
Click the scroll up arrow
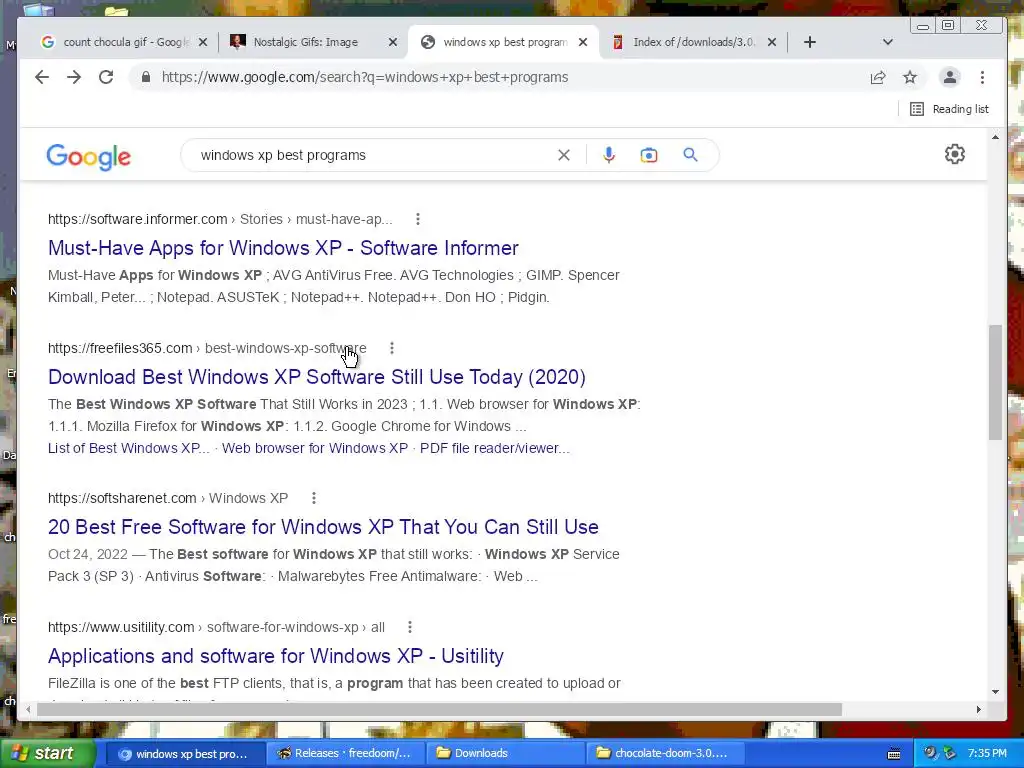995,137
